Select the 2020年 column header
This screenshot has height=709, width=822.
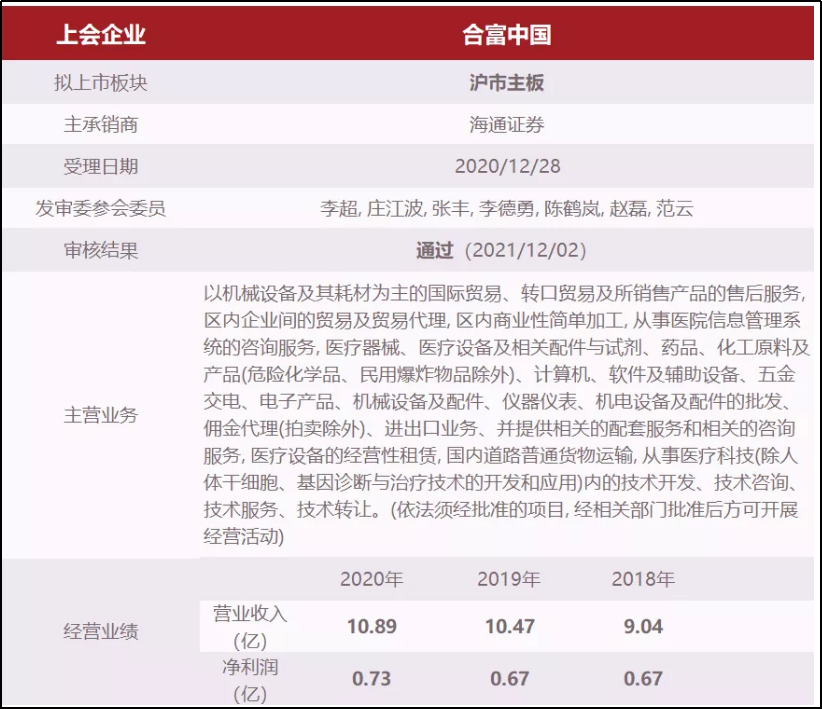click(x=371, y=579)
